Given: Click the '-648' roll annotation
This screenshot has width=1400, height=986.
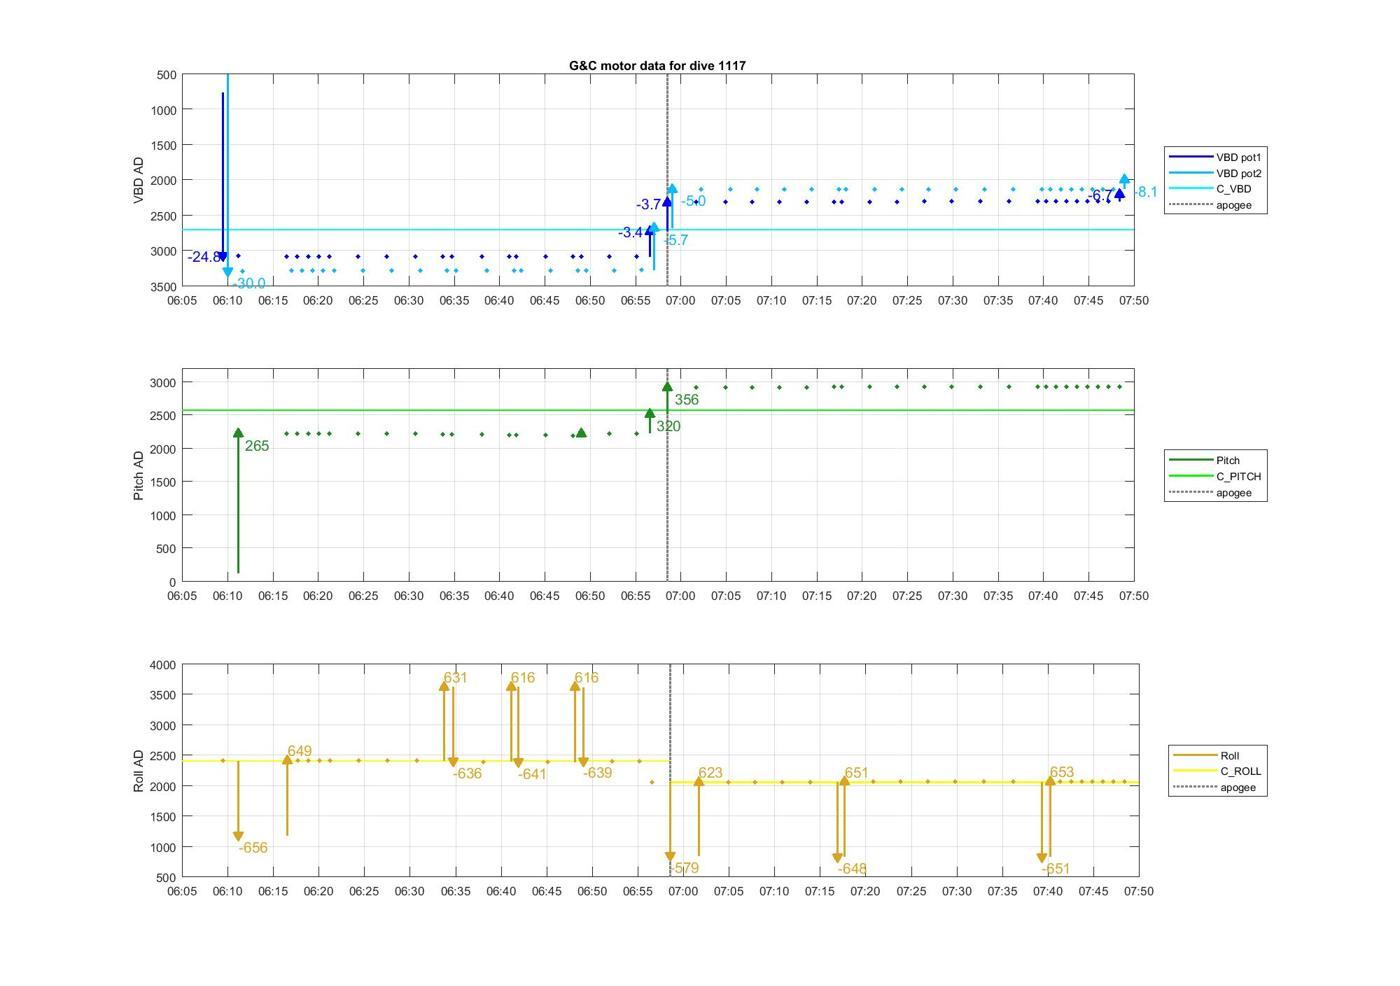Looking at the screenshot, I should point(852,869).
